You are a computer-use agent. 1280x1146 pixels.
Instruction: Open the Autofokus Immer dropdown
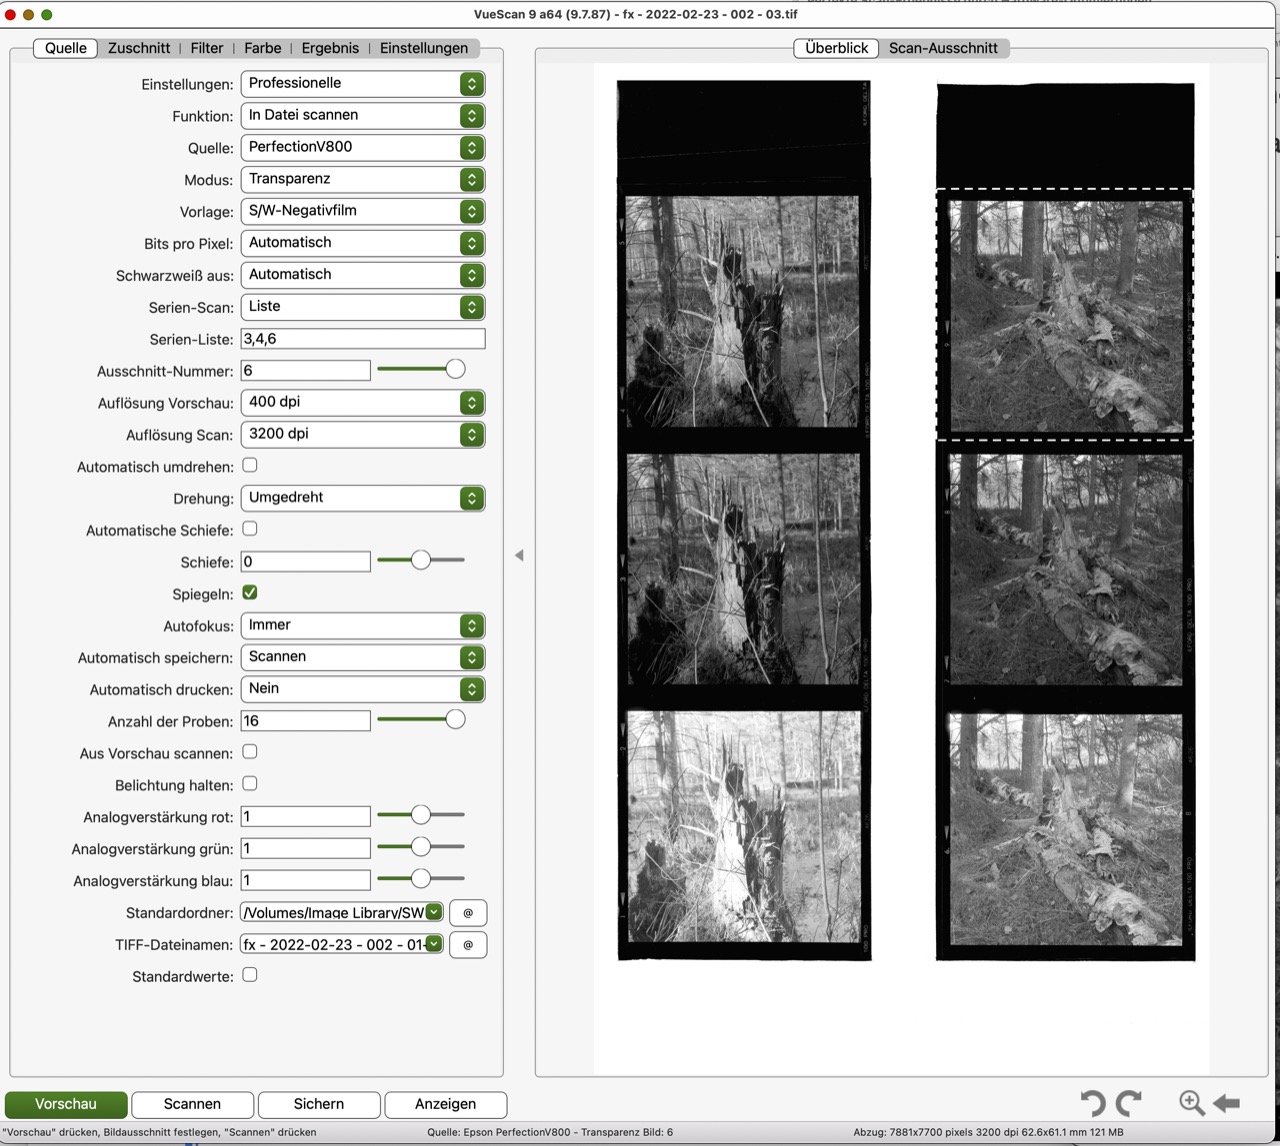click(363, 626)
